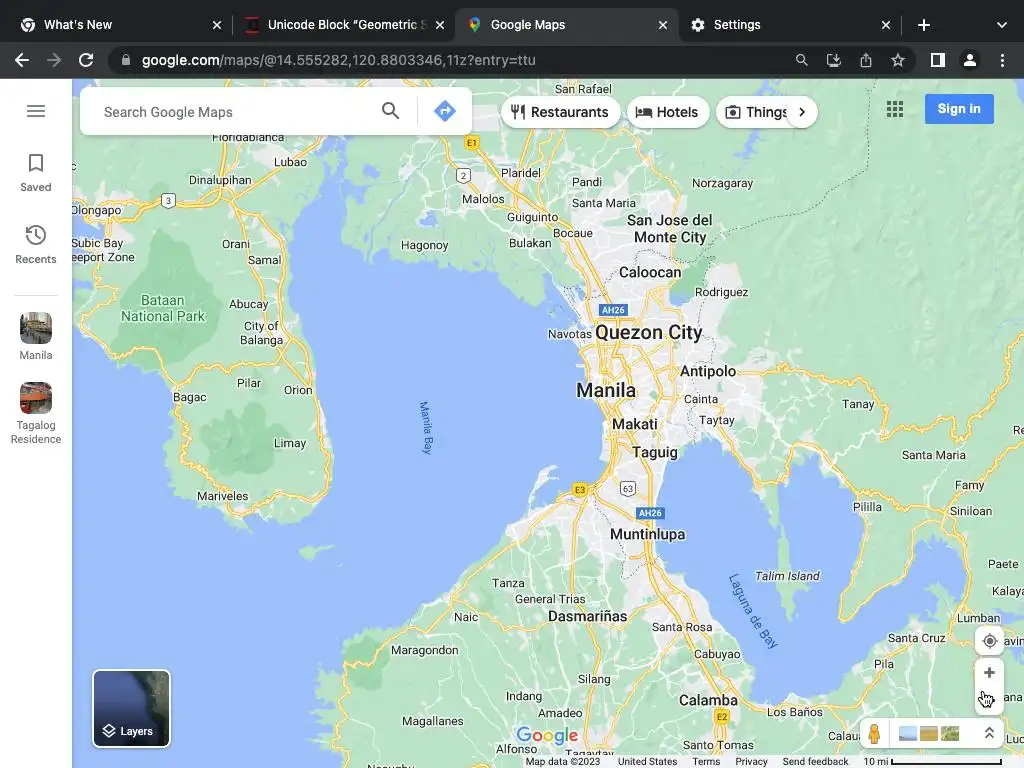
Task: Click the San Jose del Monte City label
Action: [670, 229]
